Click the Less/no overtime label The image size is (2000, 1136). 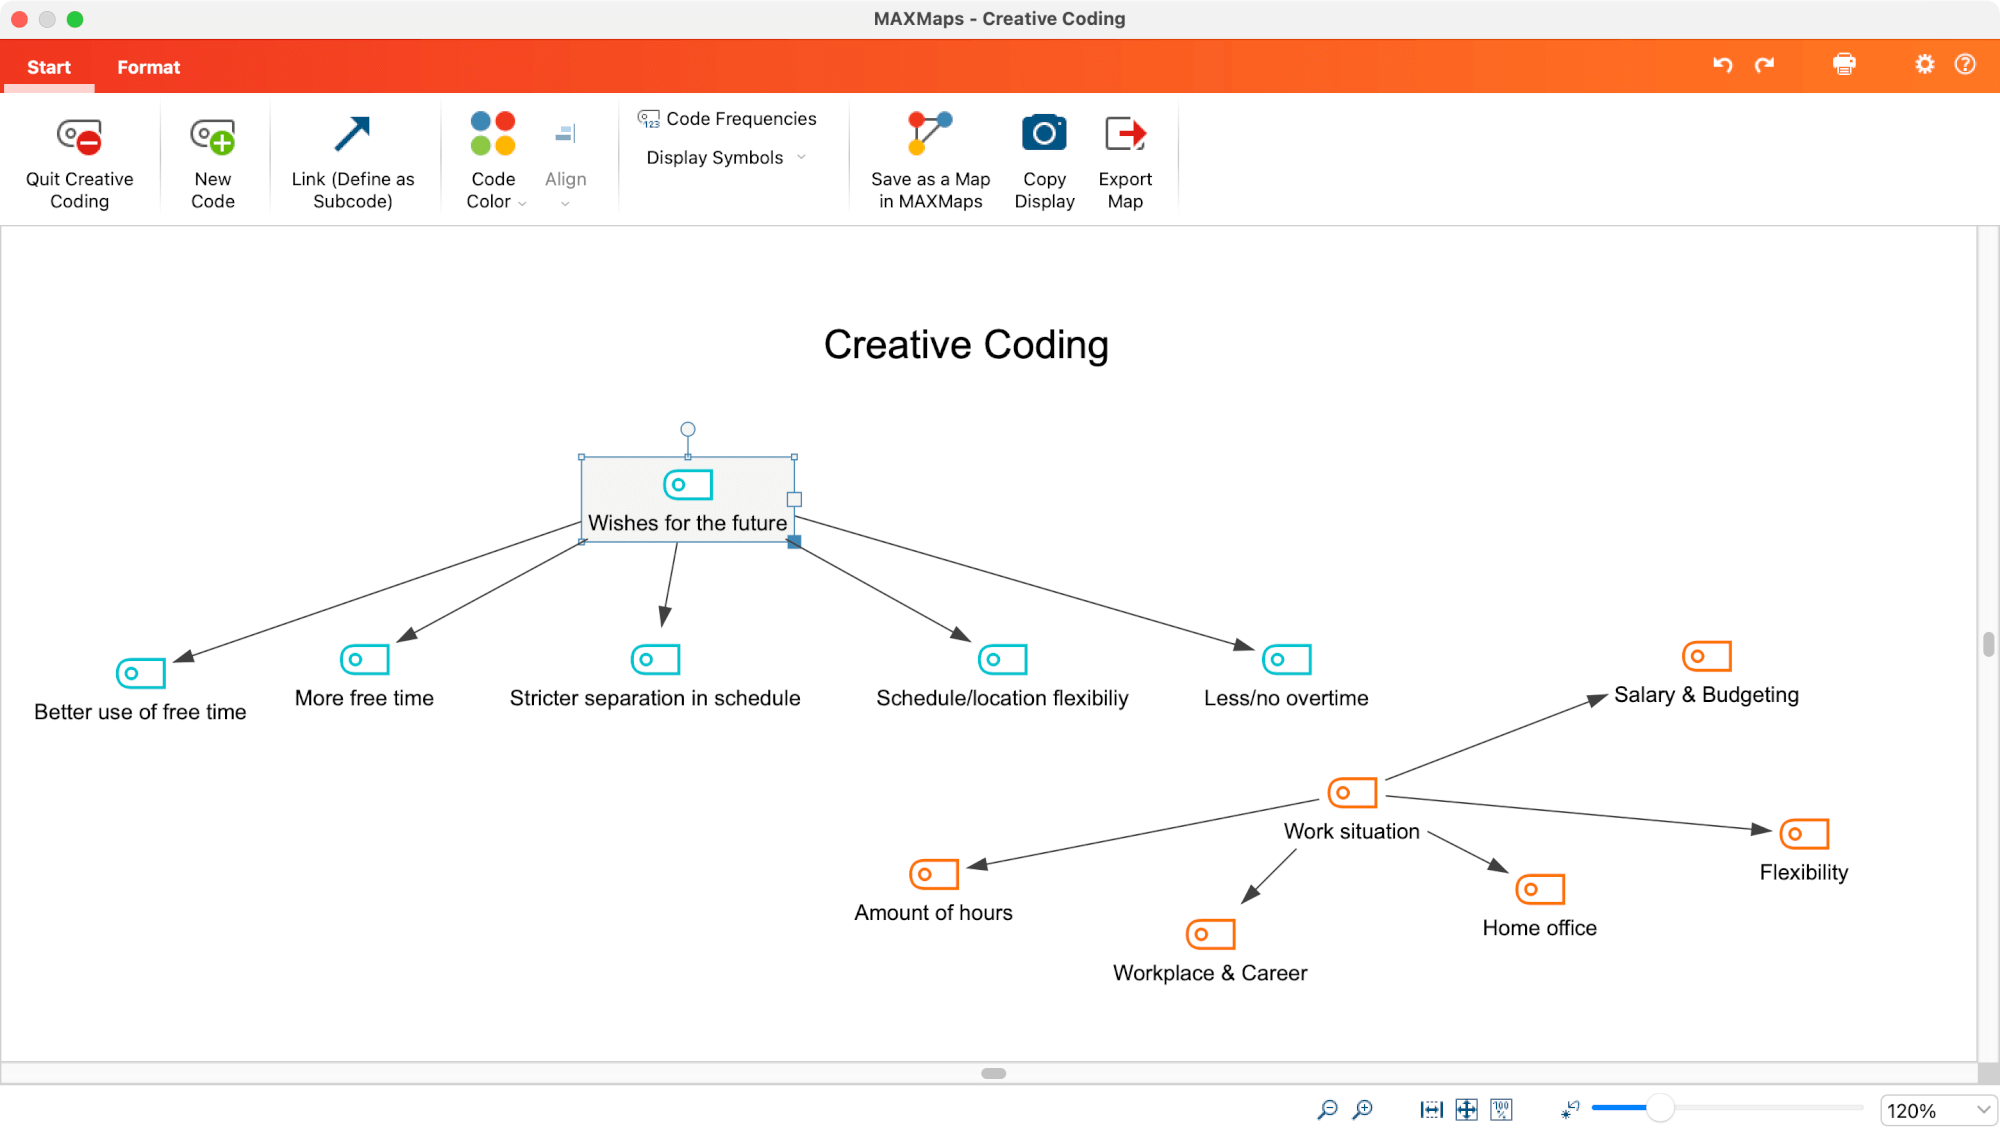[x=1286, y=699]
